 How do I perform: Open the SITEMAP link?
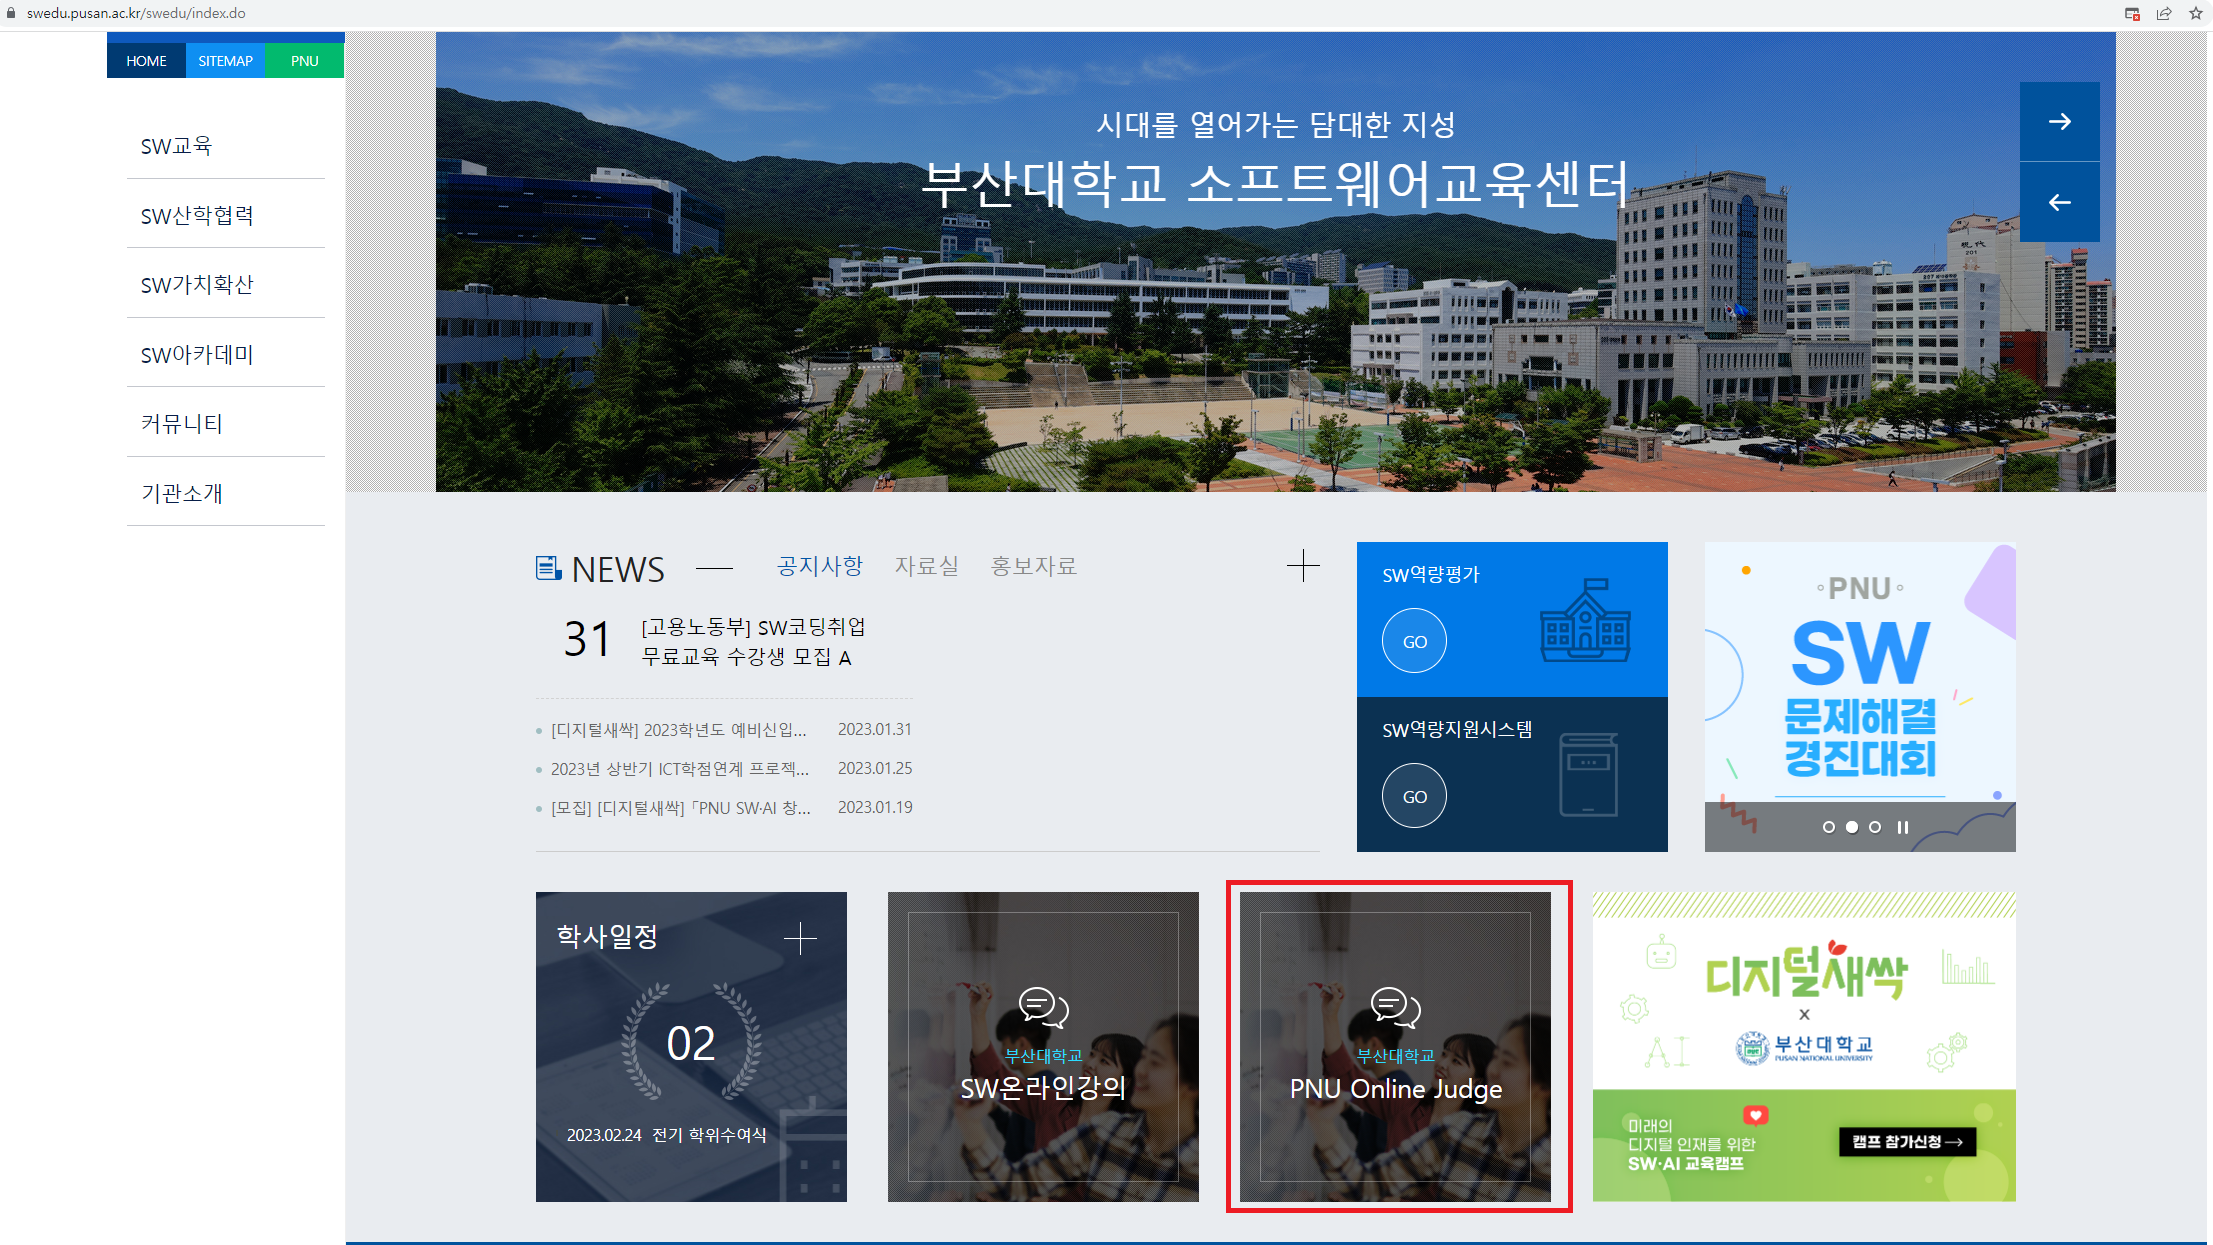pos(225,61)
